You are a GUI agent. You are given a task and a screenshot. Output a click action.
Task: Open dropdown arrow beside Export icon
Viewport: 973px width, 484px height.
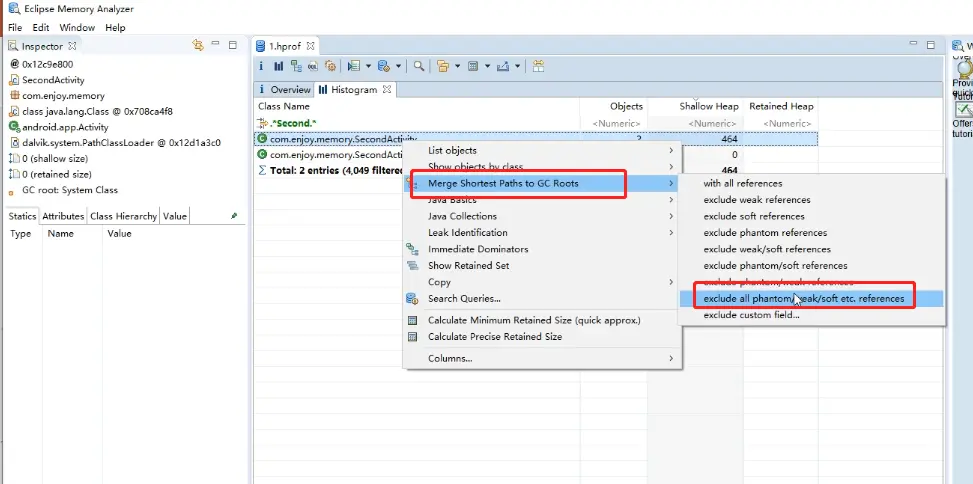point(517,66)
